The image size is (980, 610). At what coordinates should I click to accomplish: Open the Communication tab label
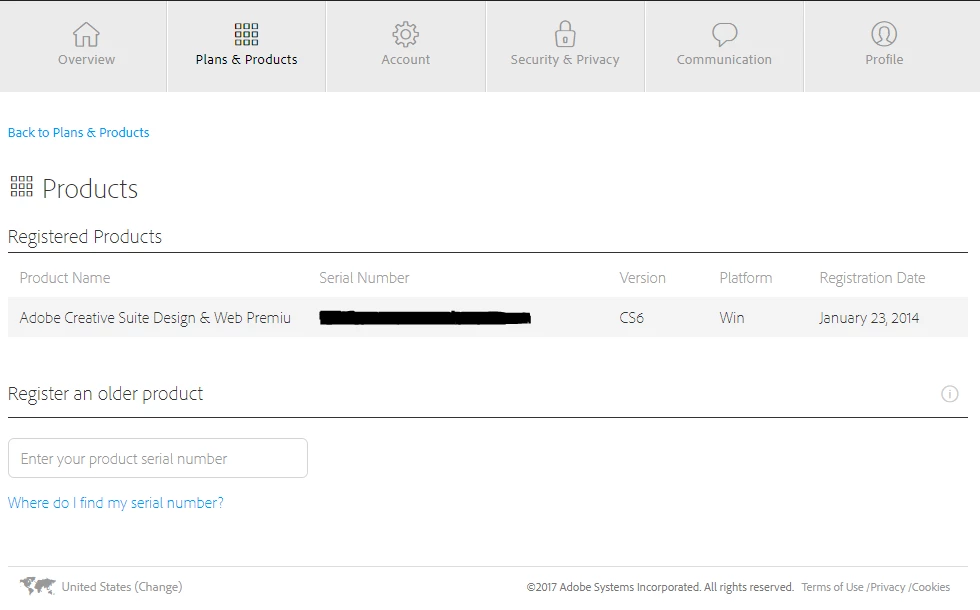click(724, 59)
